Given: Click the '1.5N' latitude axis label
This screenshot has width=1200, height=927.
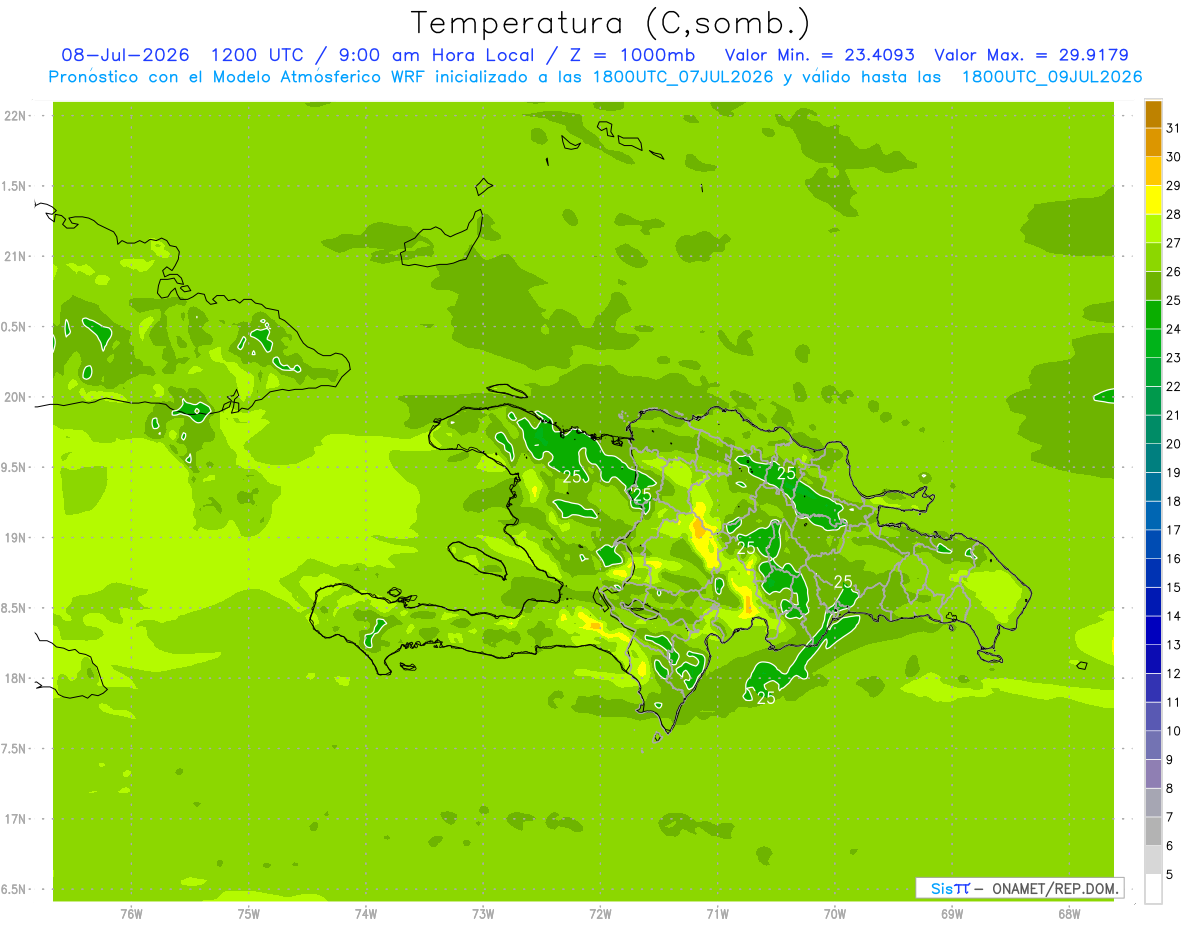Looking at the screenshot, I should coord(15,186).
